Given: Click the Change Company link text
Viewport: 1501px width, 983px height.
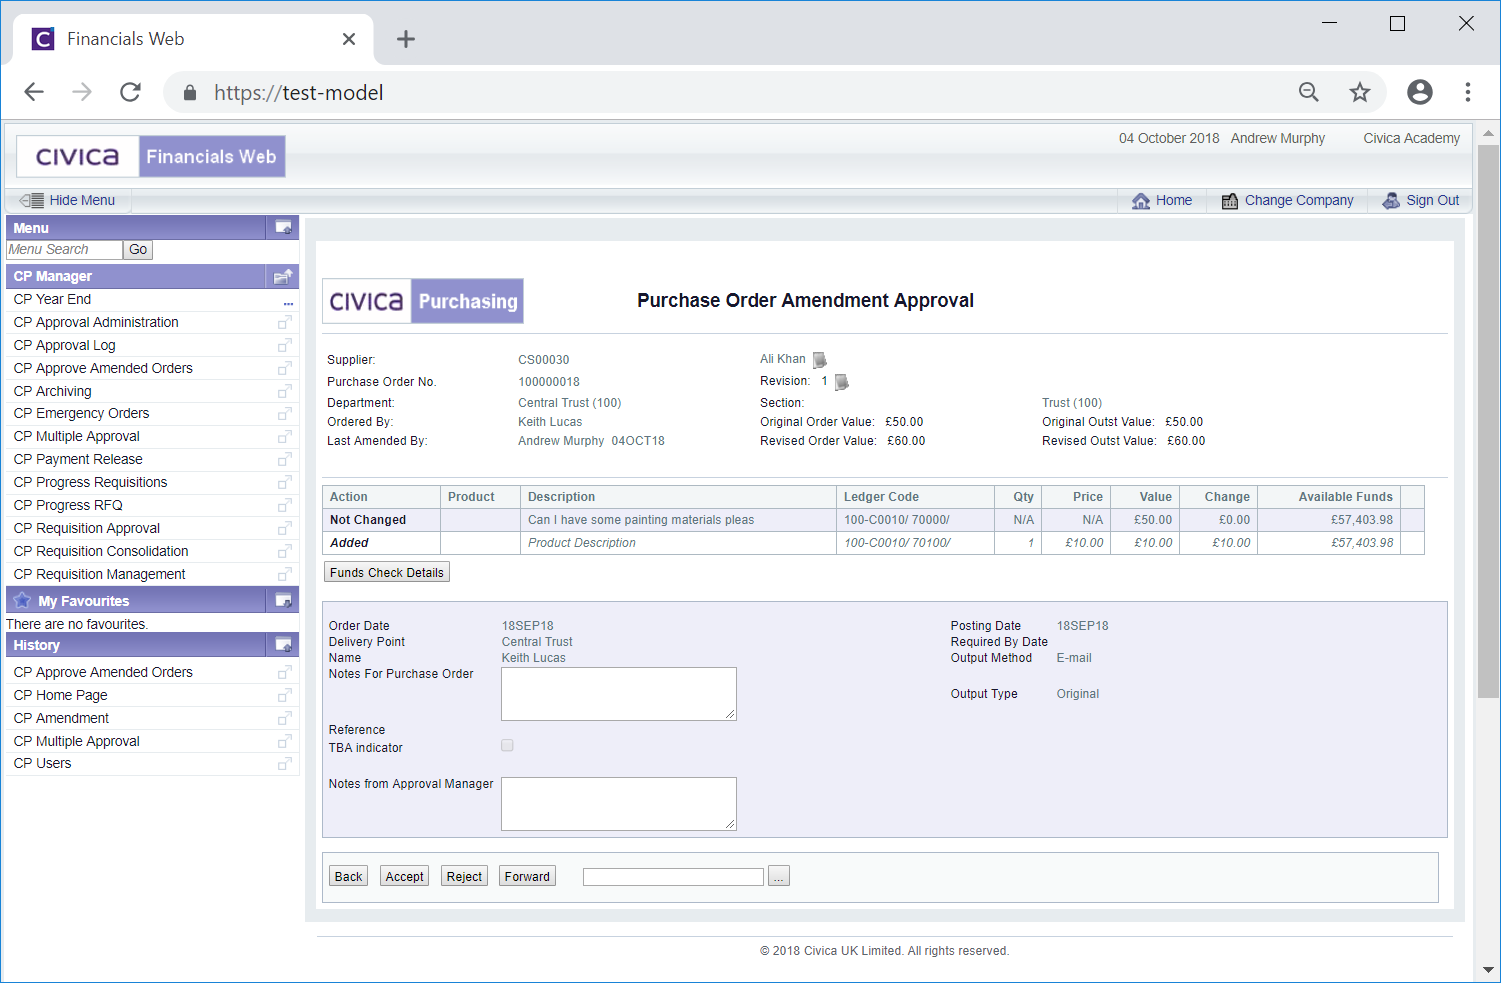Looking at the screenshot, I should pos(1299,201).
